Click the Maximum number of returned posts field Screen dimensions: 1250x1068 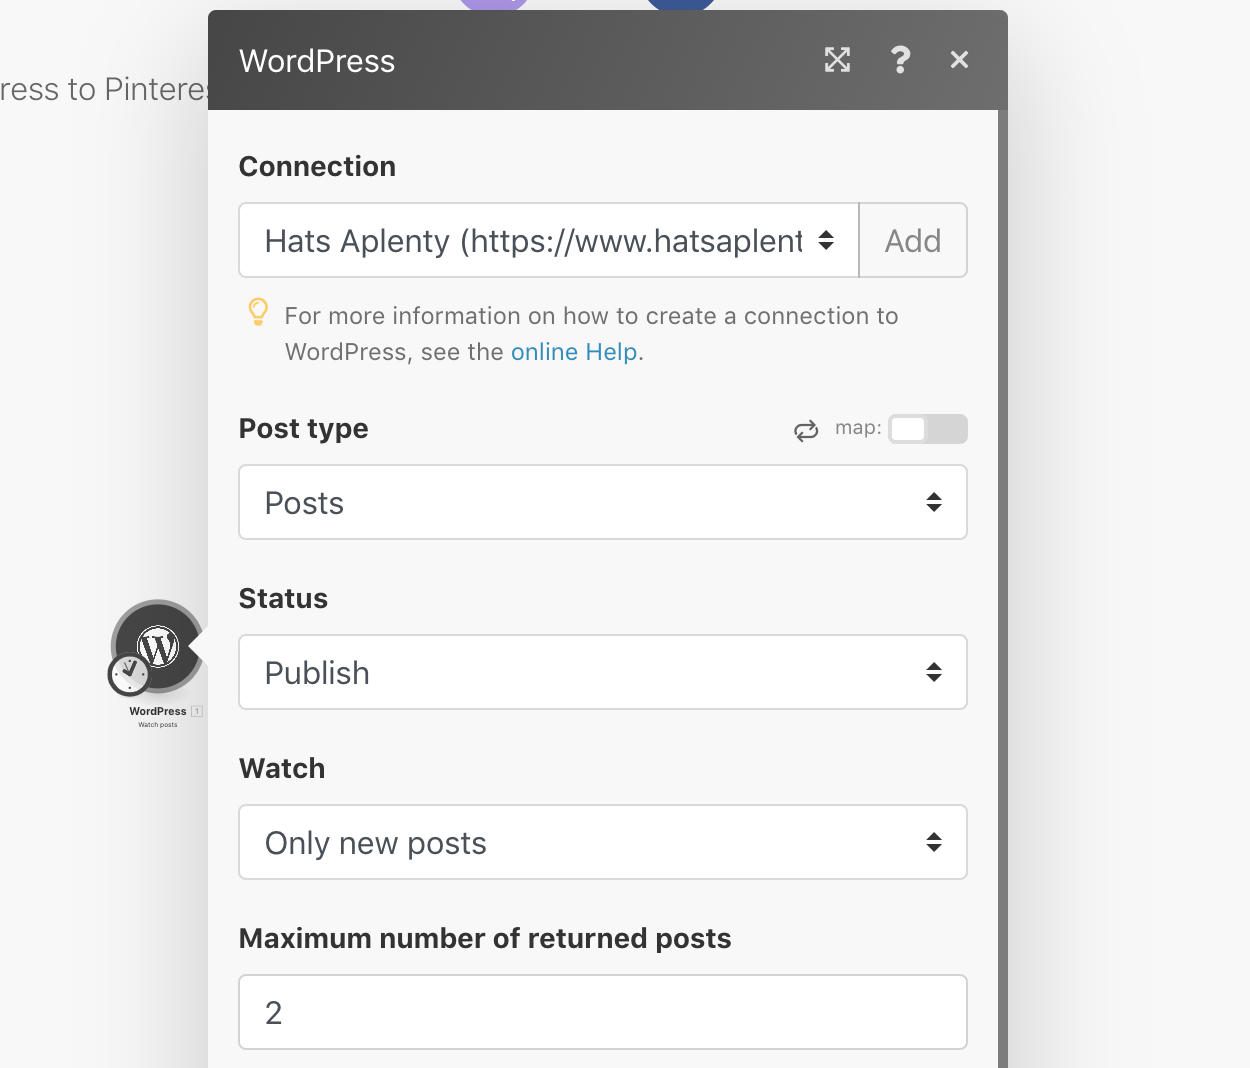coord(602,1012)
